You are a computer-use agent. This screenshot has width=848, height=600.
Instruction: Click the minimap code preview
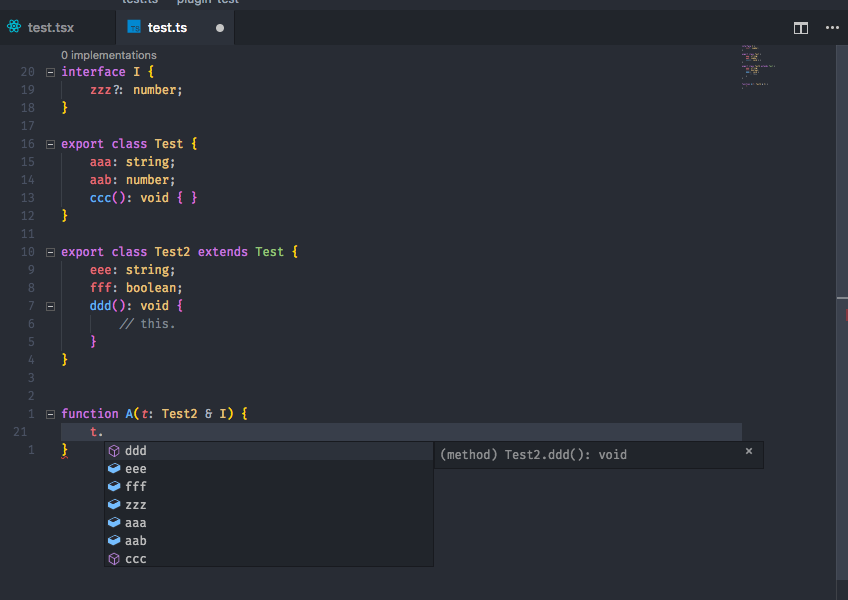pos(758,67)
